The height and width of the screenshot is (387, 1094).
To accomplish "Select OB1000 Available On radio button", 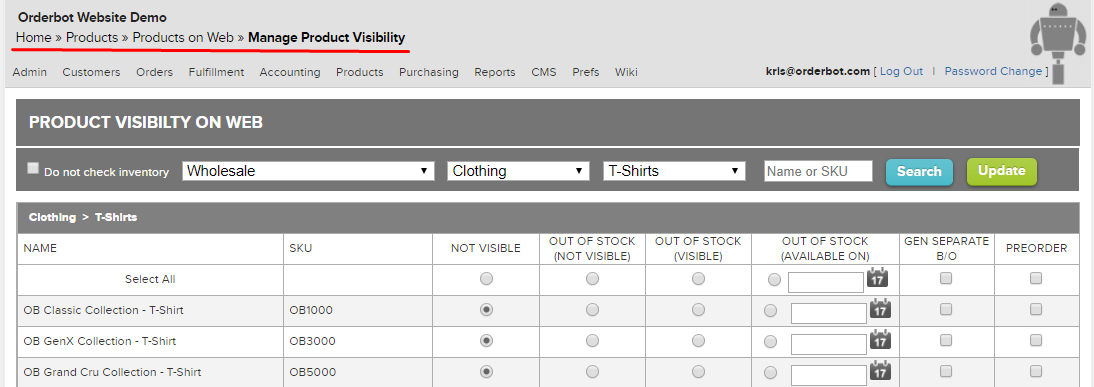I will click(770, 311).
